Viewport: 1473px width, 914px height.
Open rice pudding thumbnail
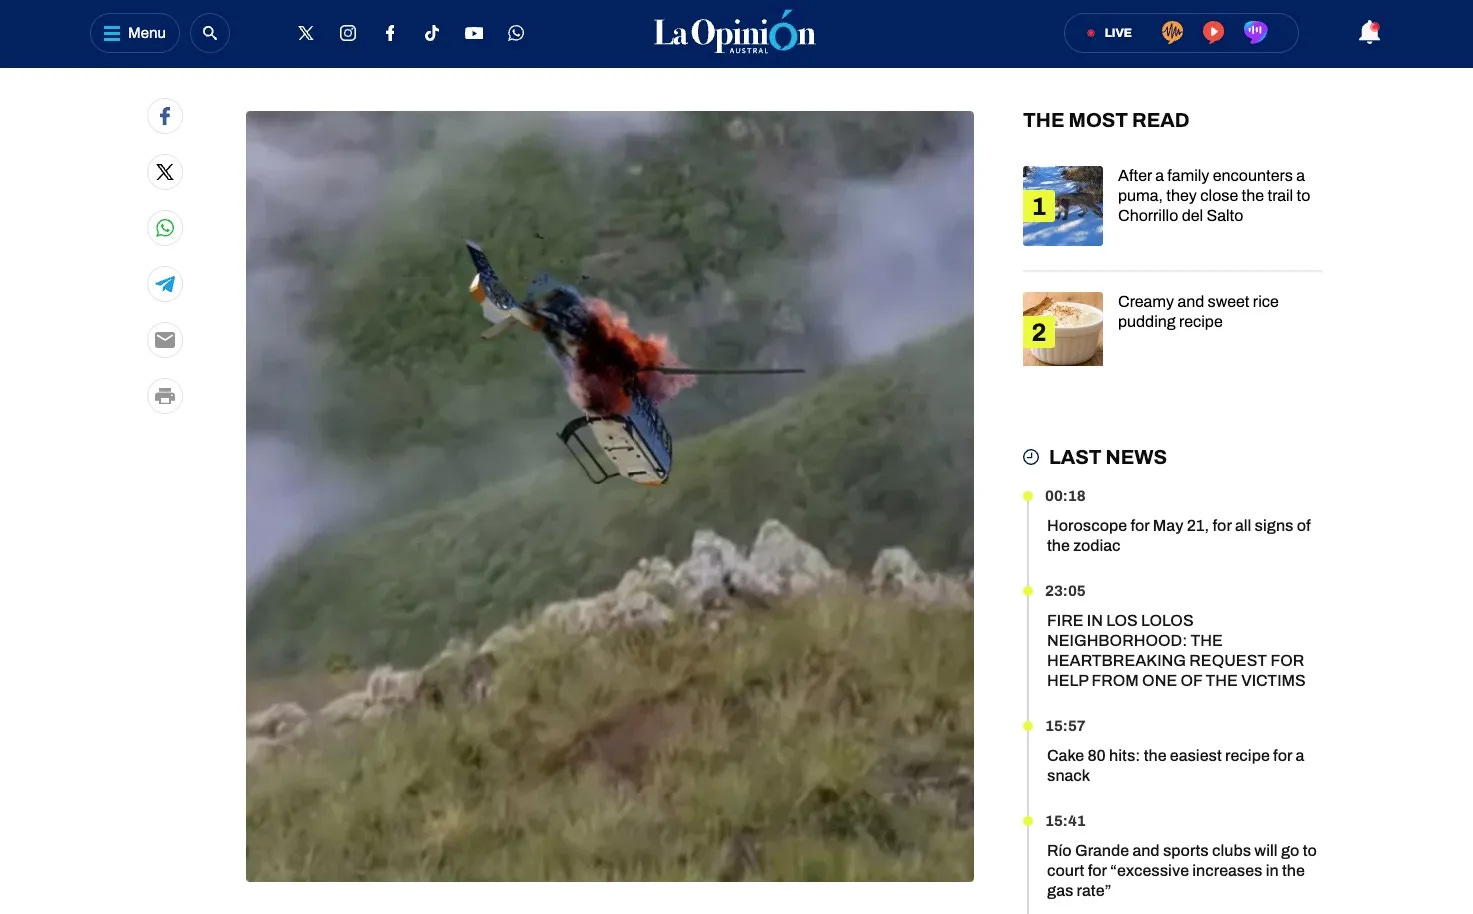[x=1063, y=329]
